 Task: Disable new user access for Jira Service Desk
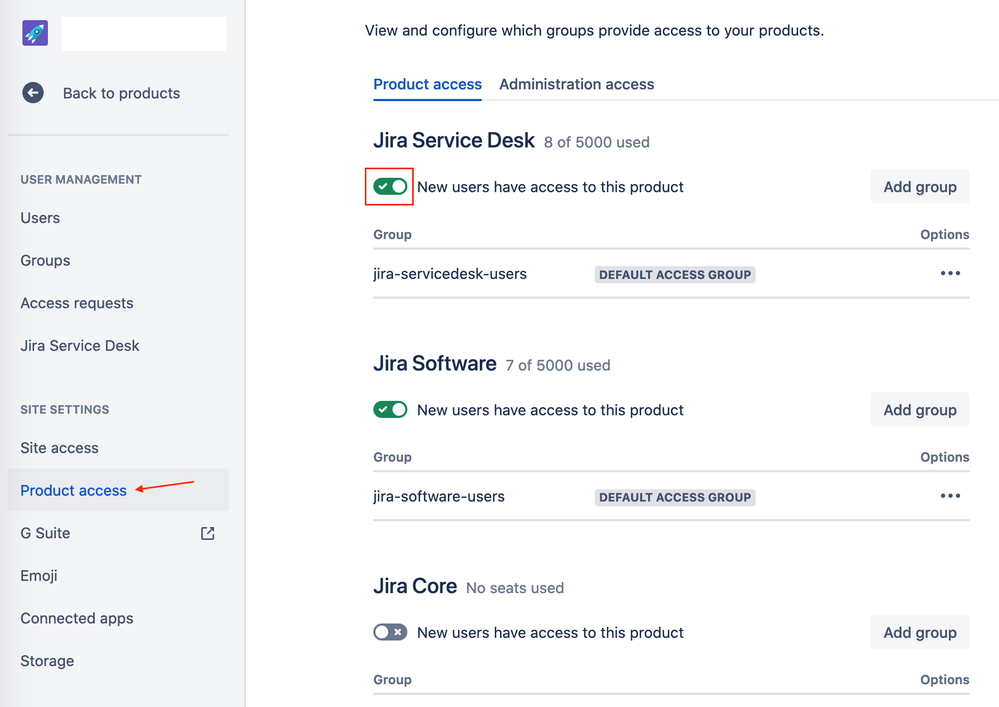coord(390,187)
